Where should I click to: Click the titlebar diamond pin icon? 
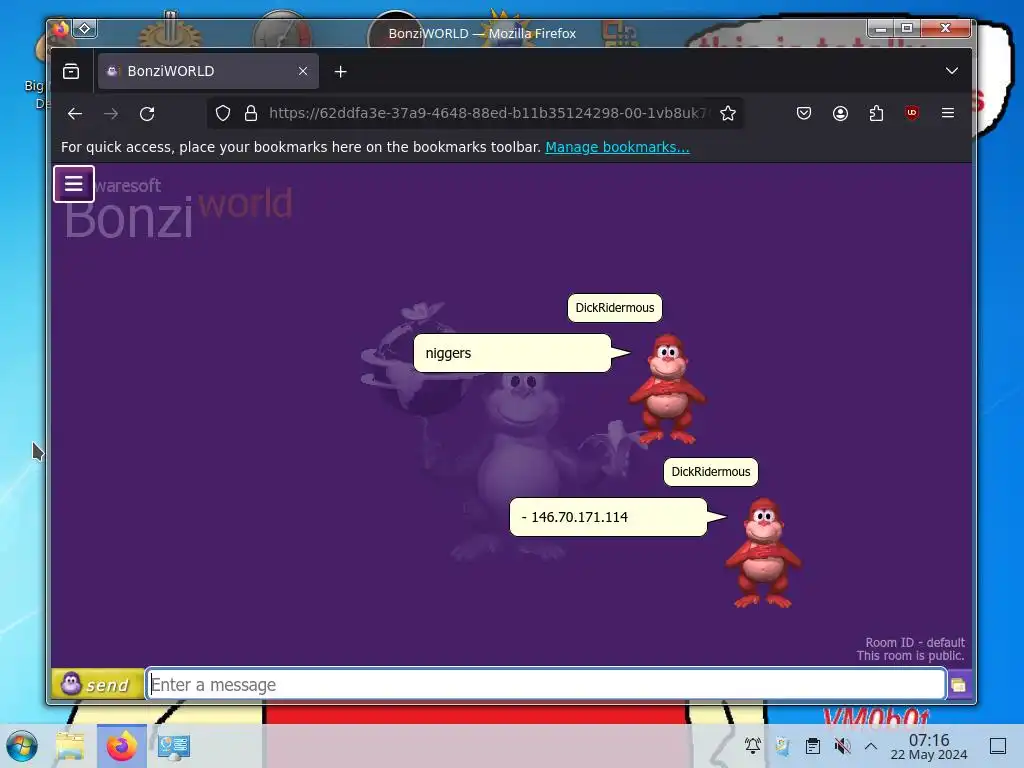85,29
